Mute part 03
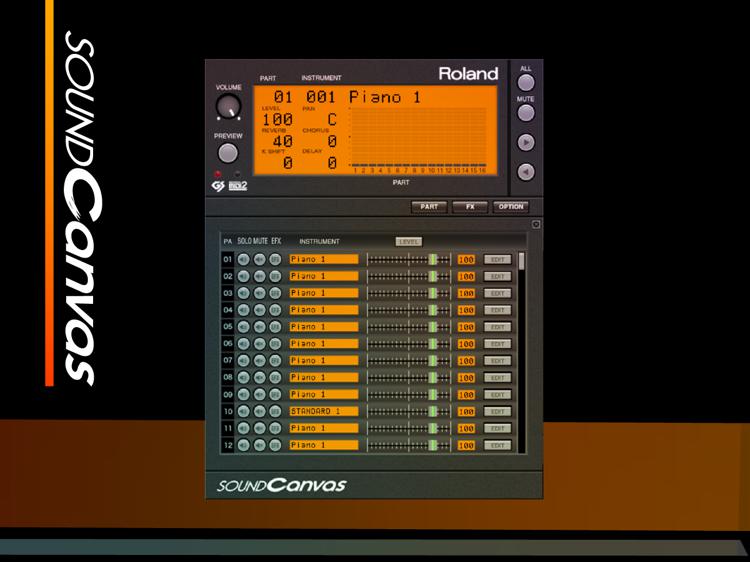This screenshot has width=750, height=562. tap(259, 293)
